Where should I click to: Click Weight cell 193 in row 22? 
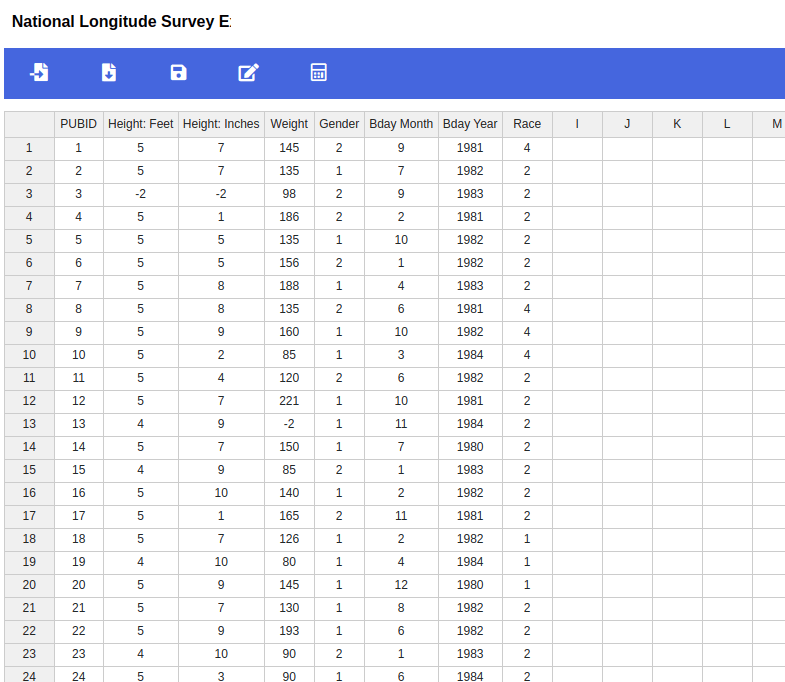pos(289,631)
